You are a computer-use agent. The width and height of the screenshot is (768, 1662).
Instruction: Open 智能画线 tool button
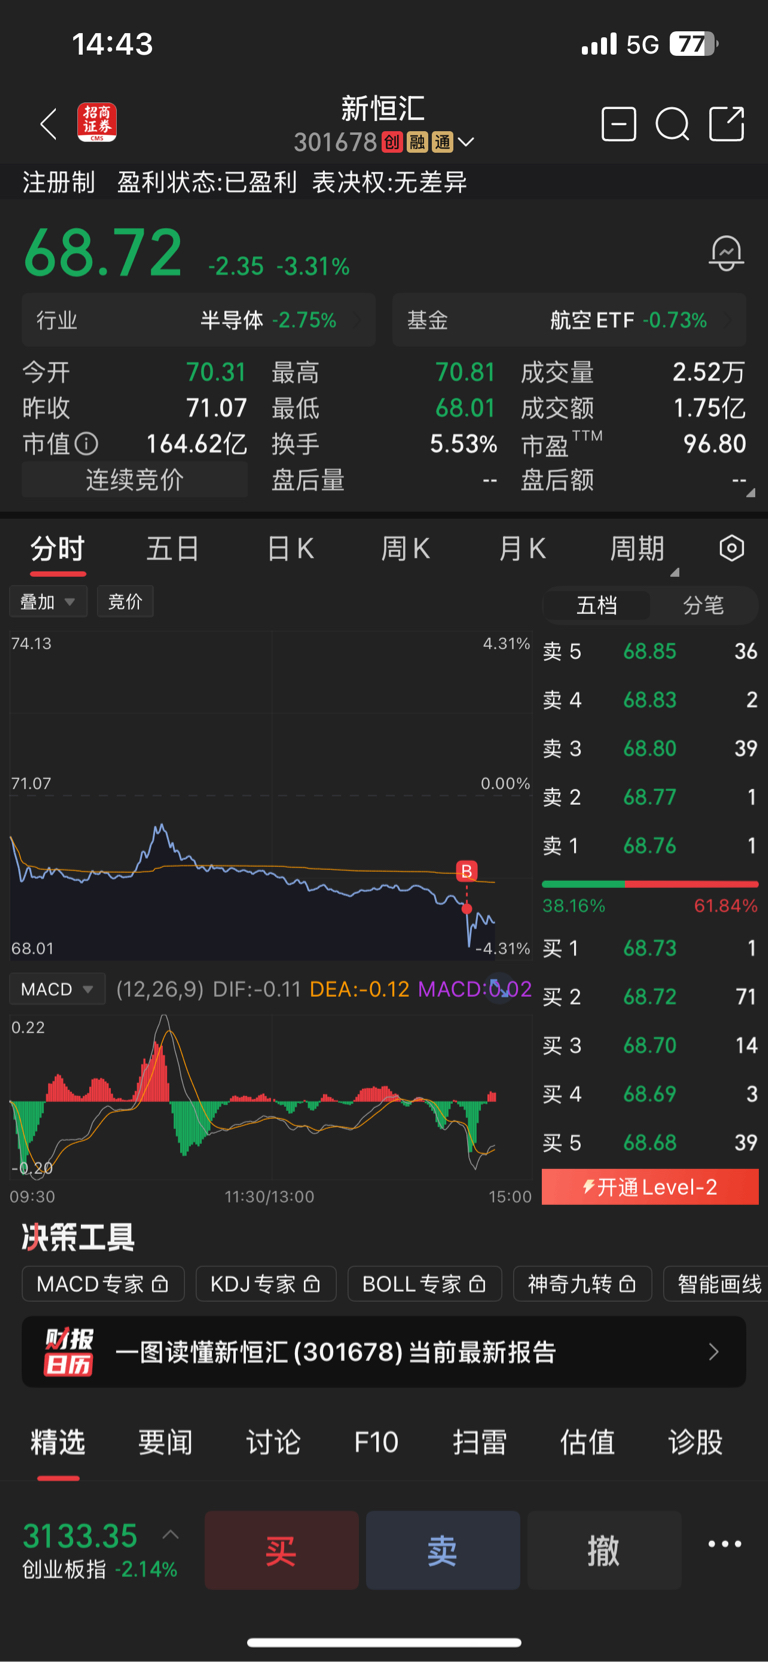716,1284
